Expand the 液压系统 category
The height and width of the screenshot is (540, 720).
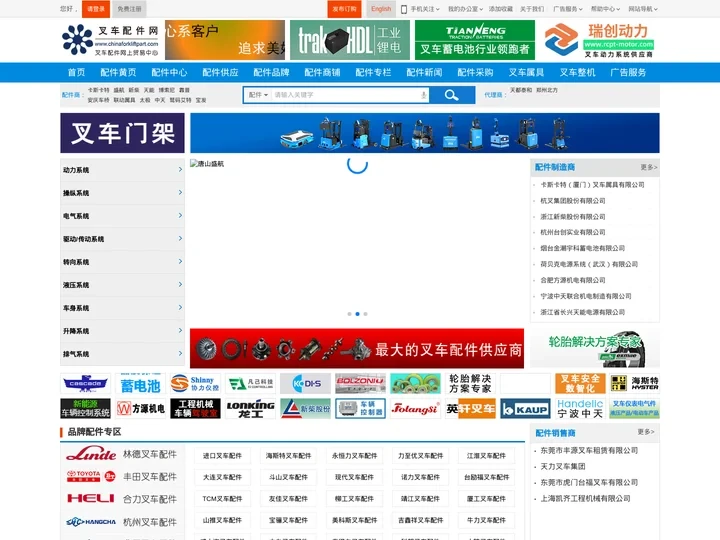pyautogui.click(x=123, y=285)
